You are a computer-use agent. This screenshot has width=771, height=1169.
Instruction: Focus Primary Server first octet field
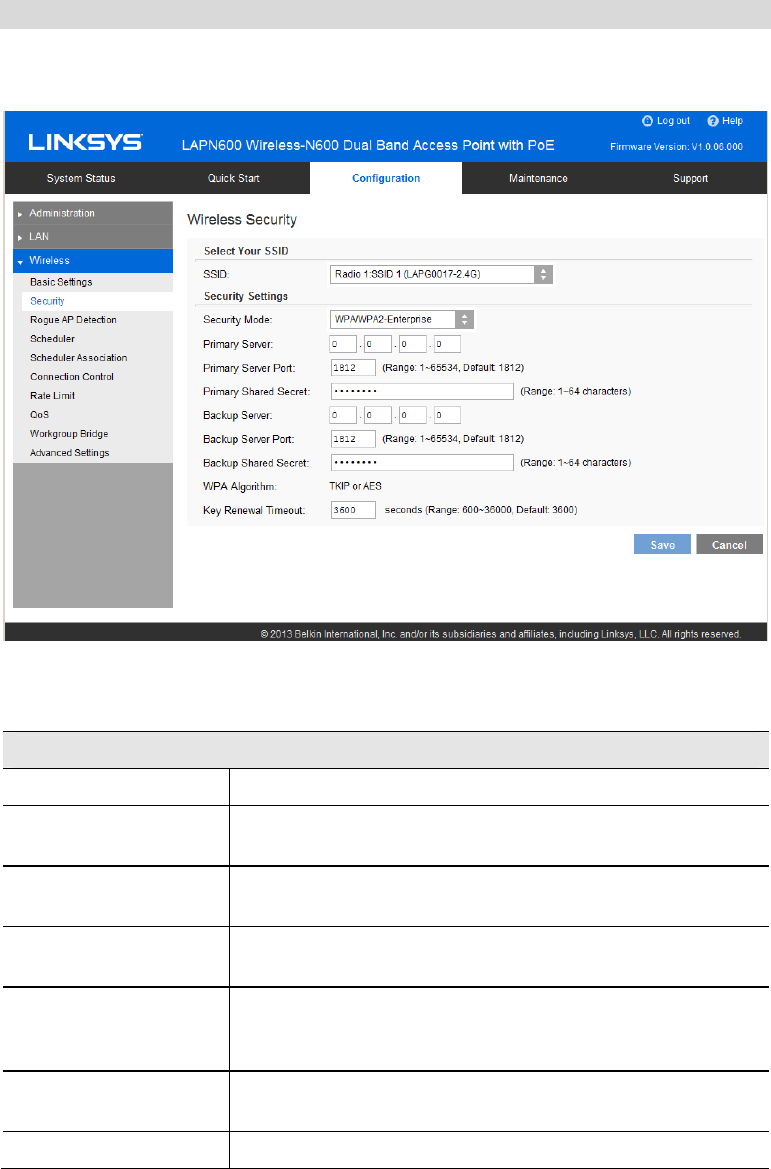(343, 344)
